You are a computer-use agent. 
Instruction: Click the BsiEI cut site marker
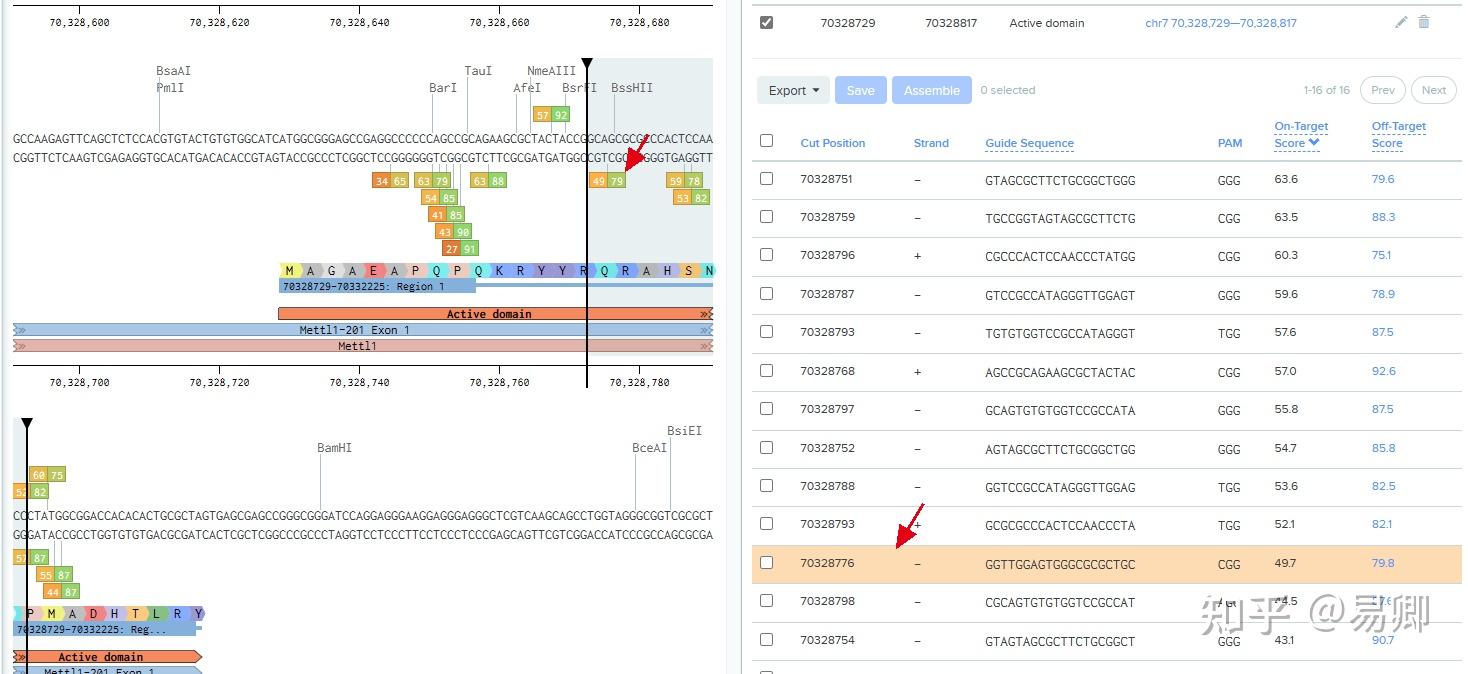coord(684,431)
